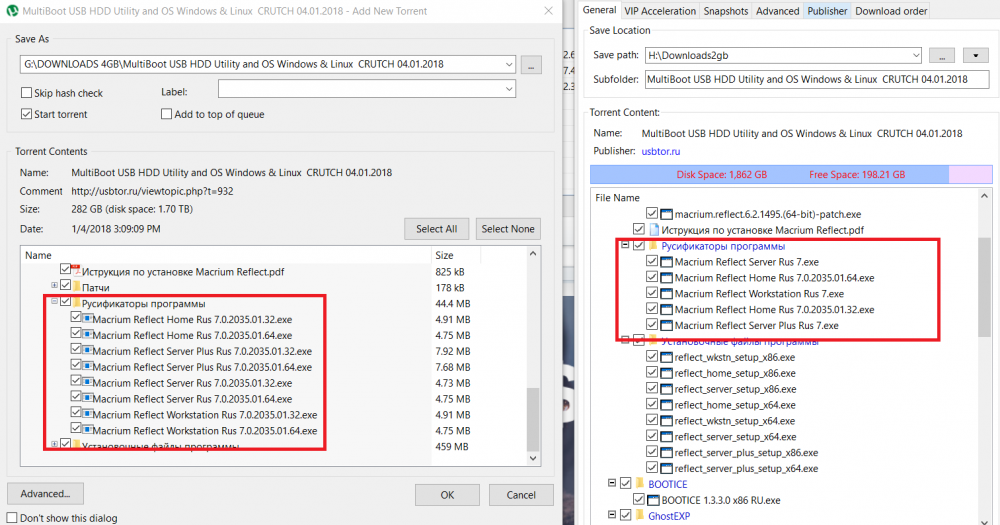Click the uTorrent logo icon in title bar
1000x525 pixels.
tap(12, 11)
